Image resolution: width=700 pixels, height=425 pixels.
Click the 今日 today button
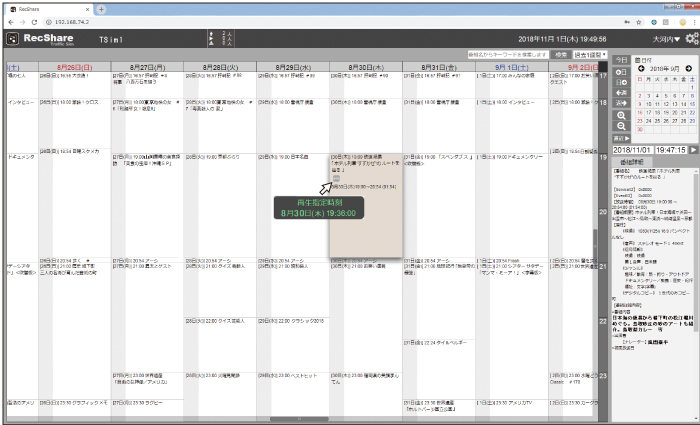coord(621,59)
